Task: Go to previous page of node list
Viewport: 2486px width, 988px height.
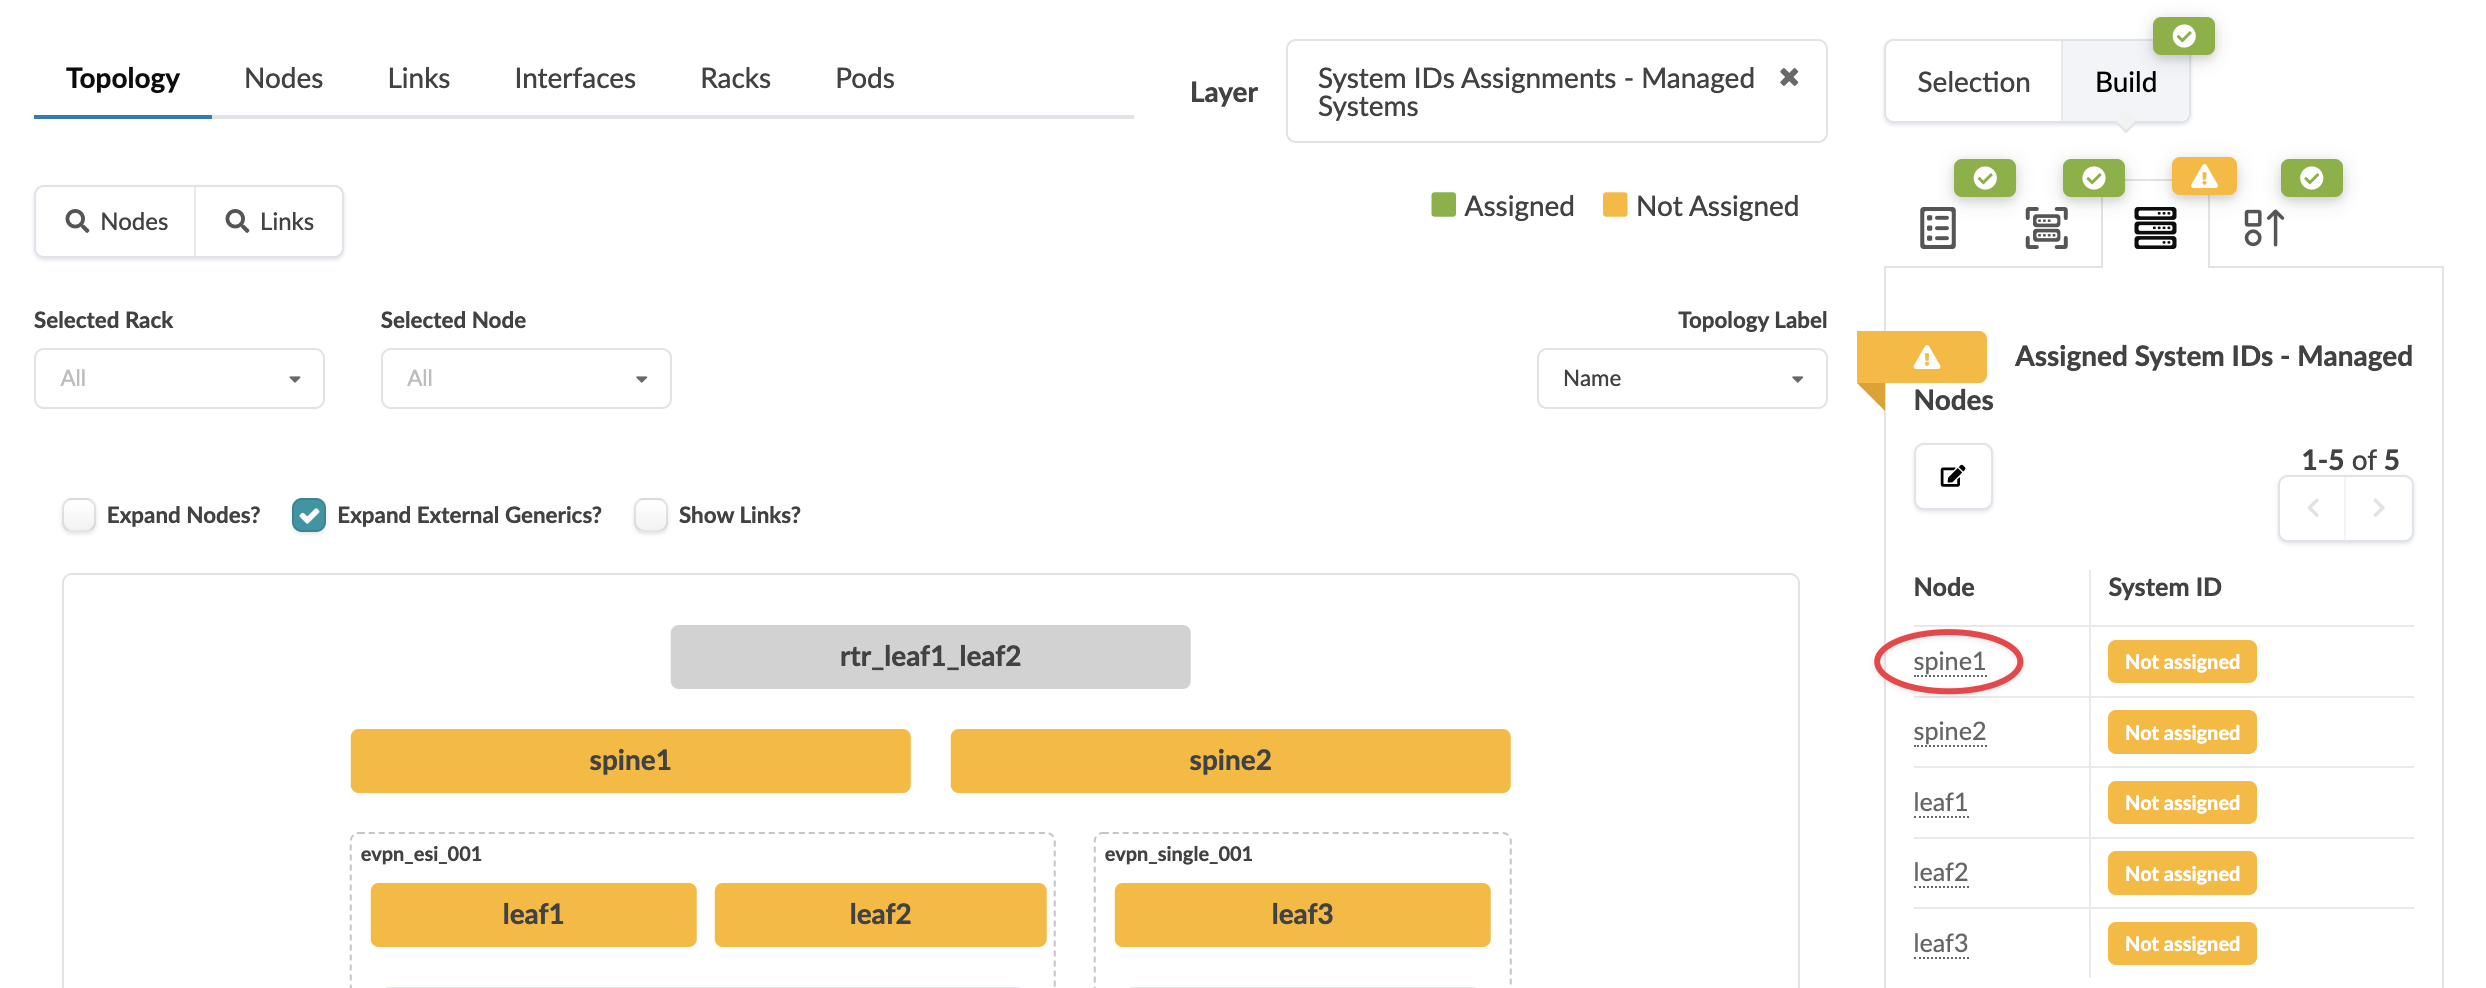Action: point(2313,508)
